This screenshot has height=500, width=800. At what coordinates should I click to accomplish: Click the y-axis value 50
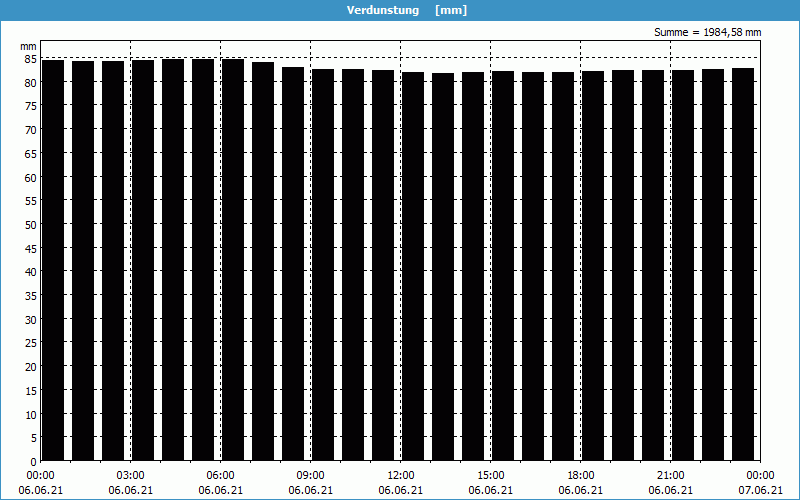coord(31,226)
